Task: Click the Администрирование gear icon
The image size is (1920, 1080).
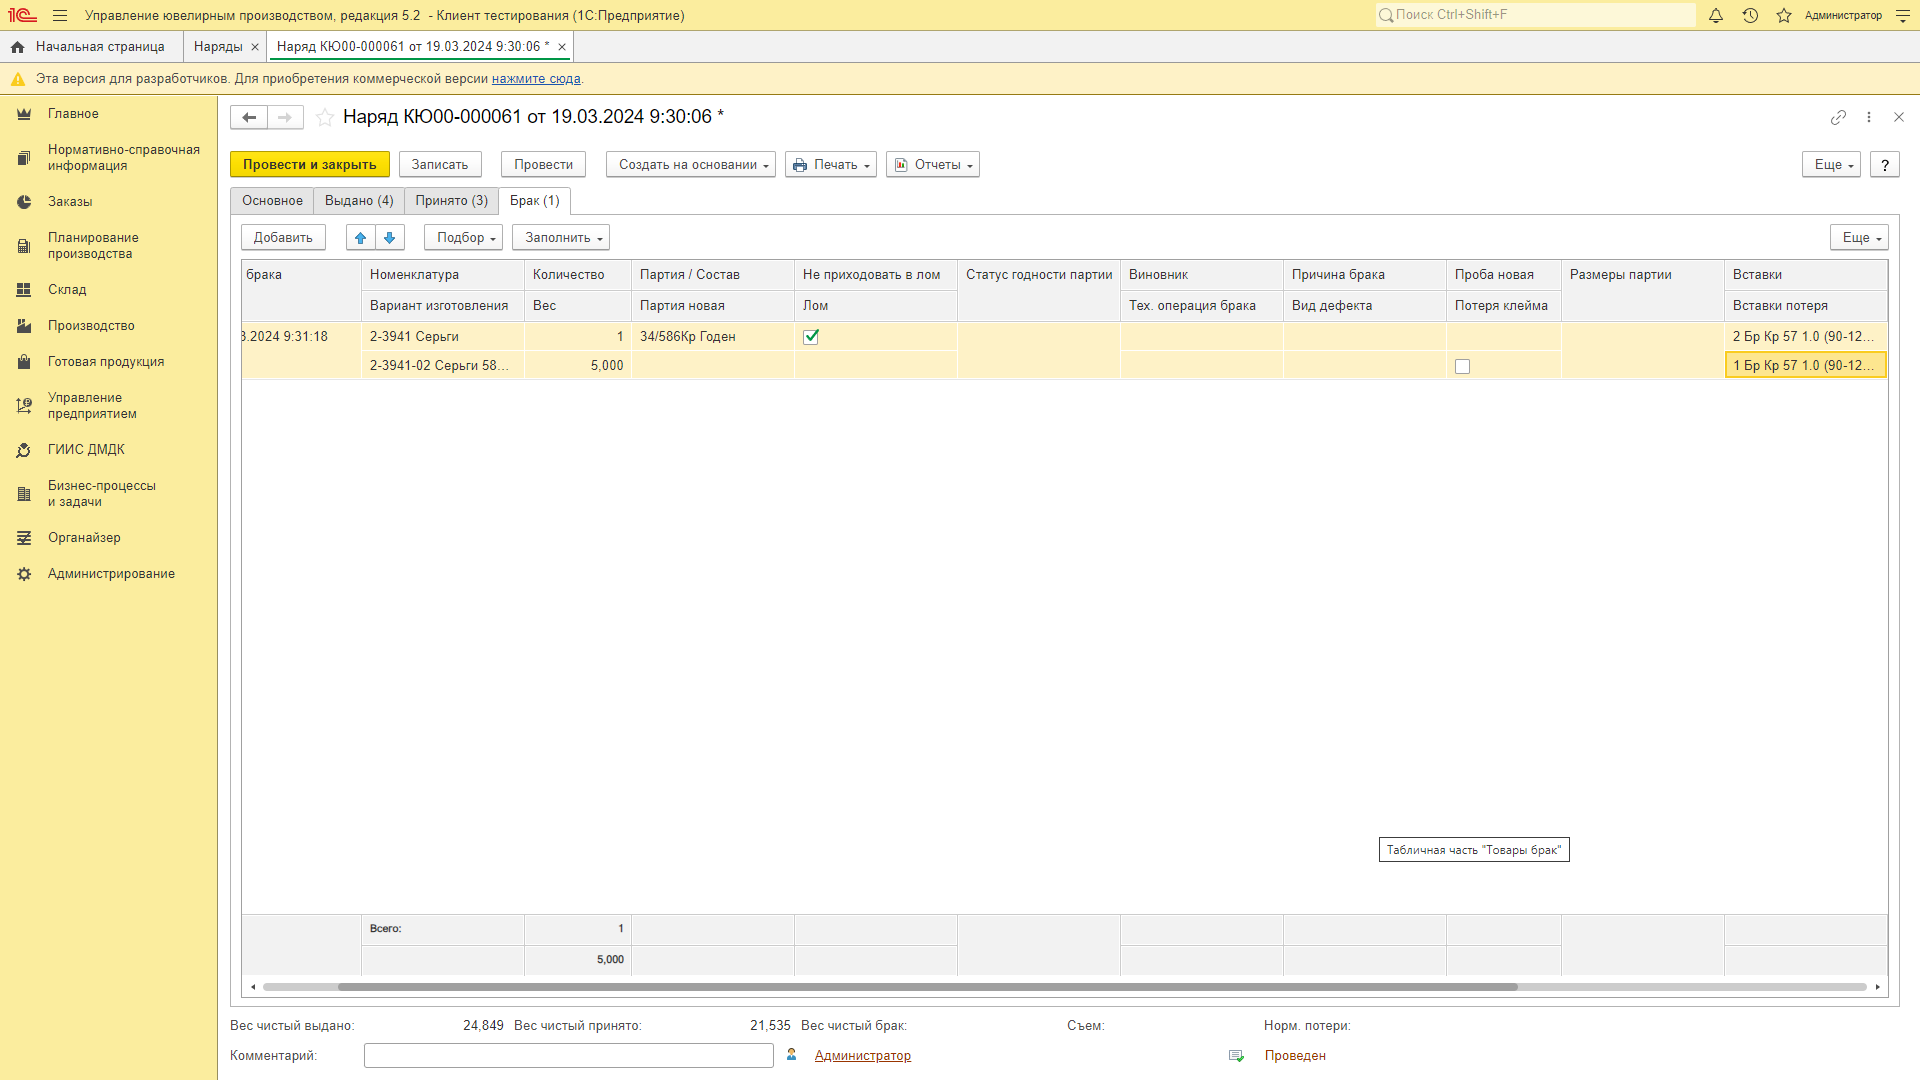Action: point(24,574)
